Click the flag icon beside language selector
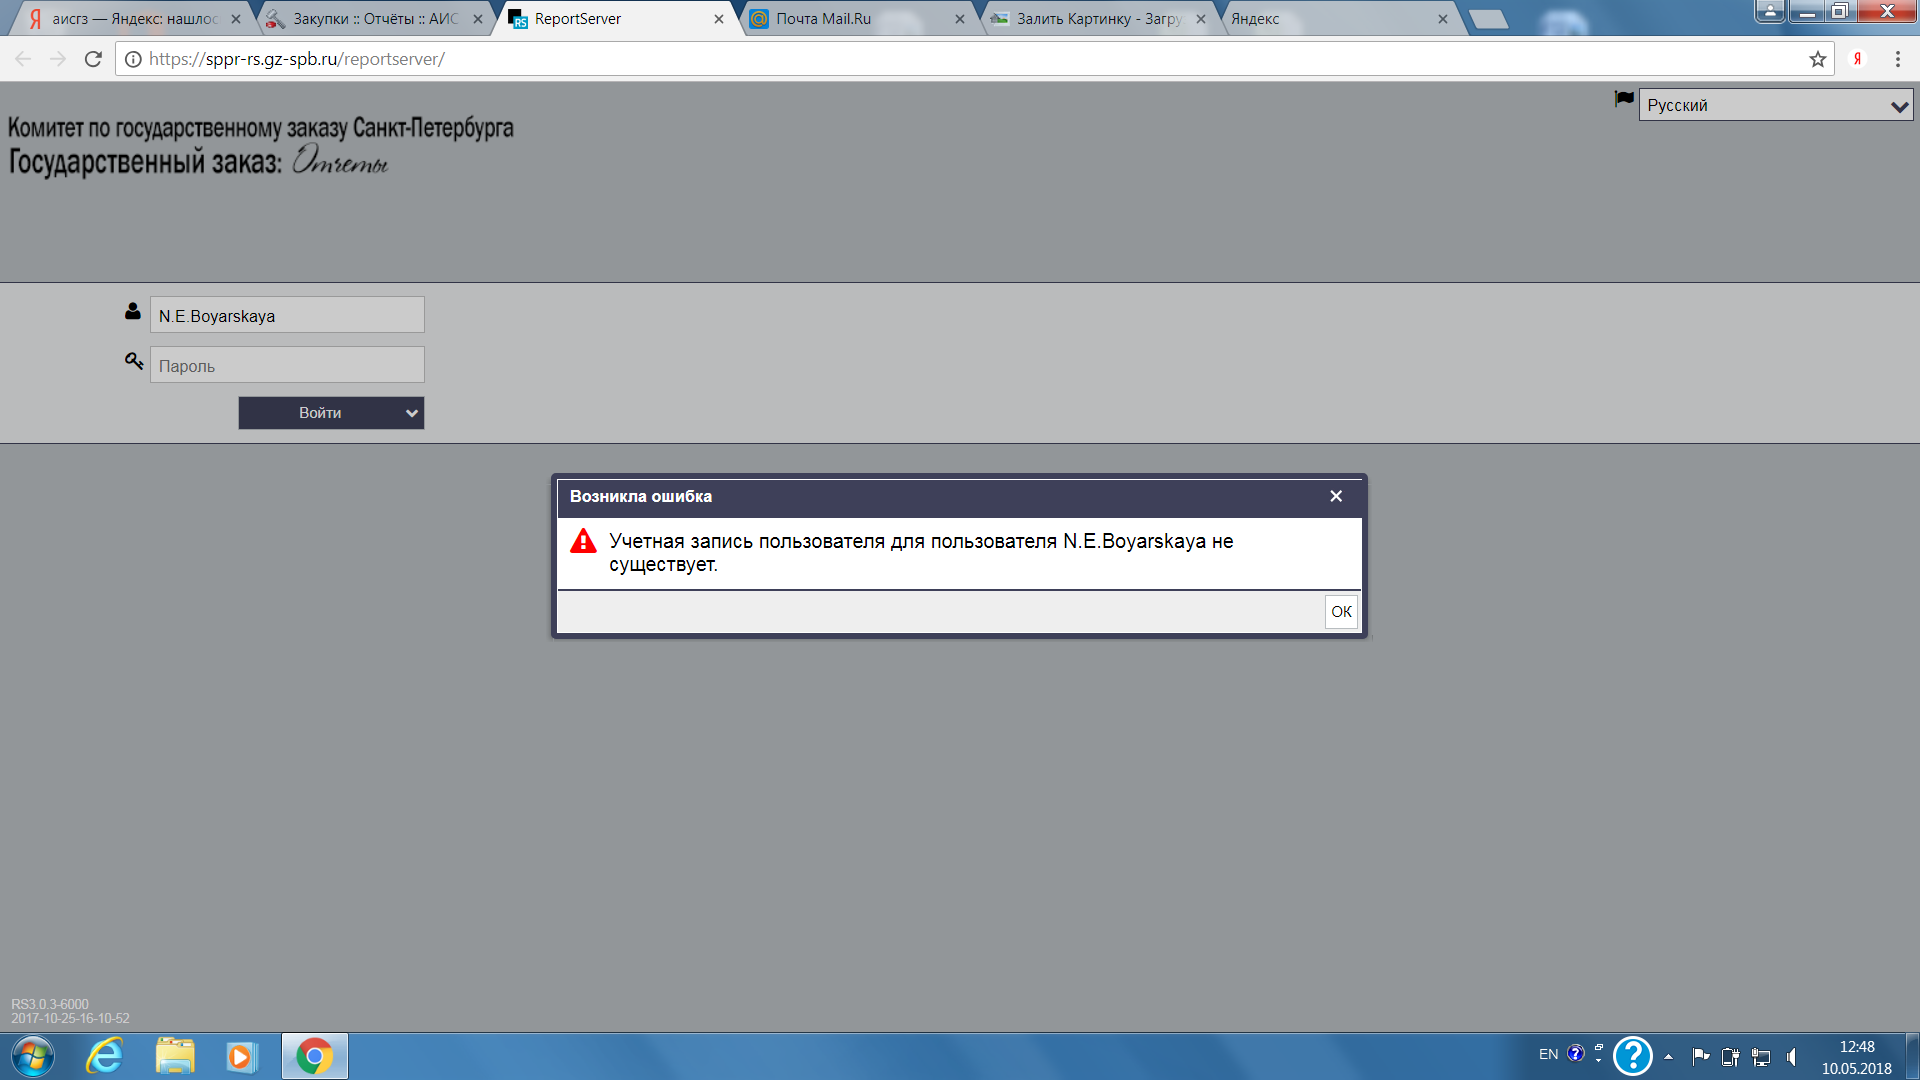The image size is (1920, 1080). [1624, 99]
